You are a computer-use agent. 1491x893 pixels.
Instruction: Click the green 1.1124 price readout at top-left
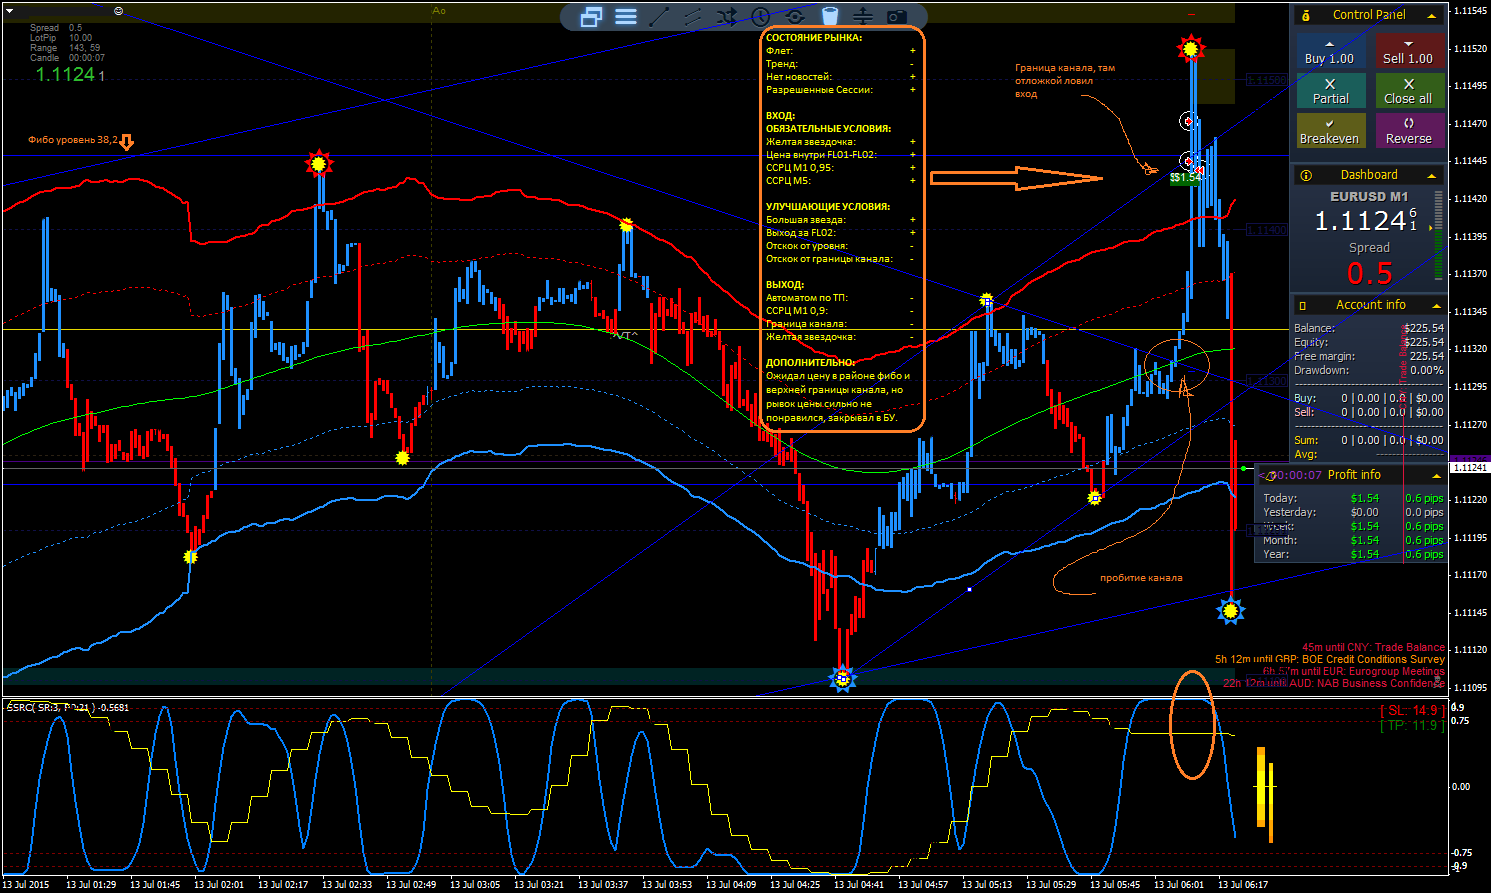66,74
